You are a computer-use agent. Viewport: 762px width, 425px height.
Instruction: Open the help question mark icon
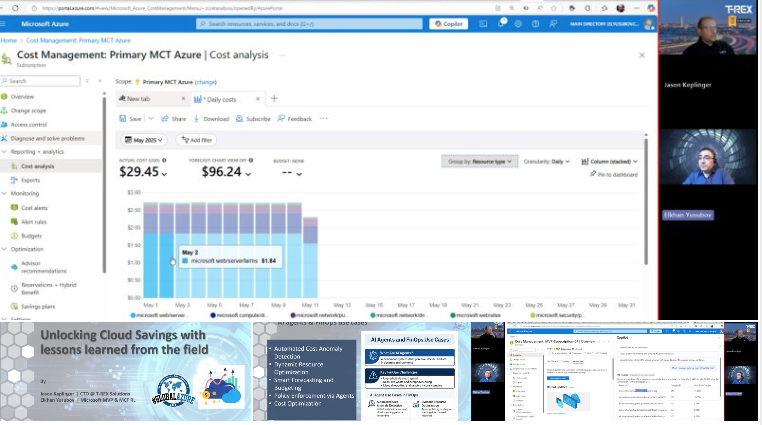coord(536,24)
